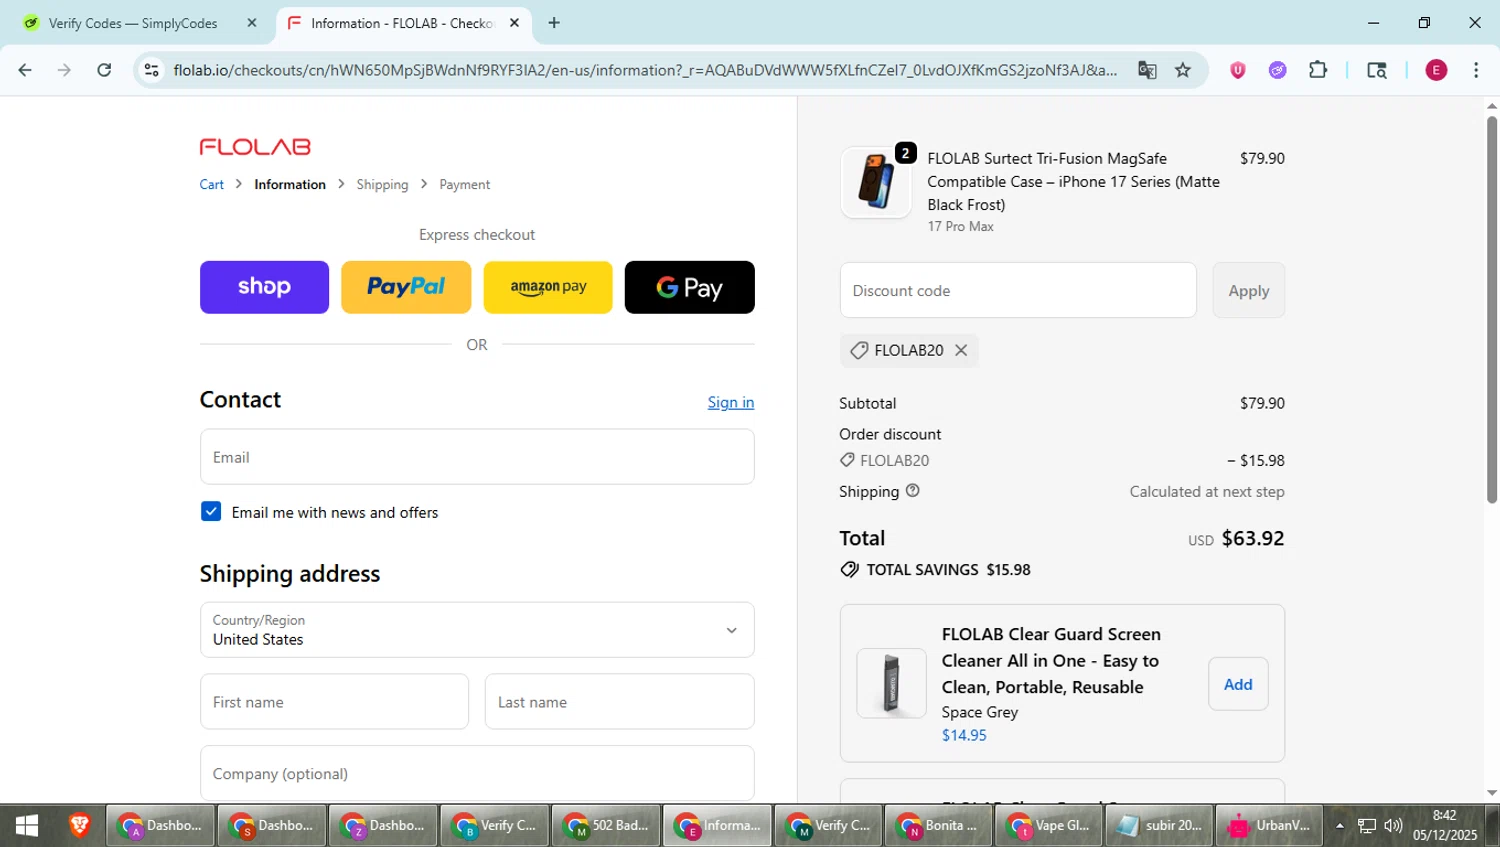Open a new browser tab
This screenshot has width=1500, height=847.
554,23
